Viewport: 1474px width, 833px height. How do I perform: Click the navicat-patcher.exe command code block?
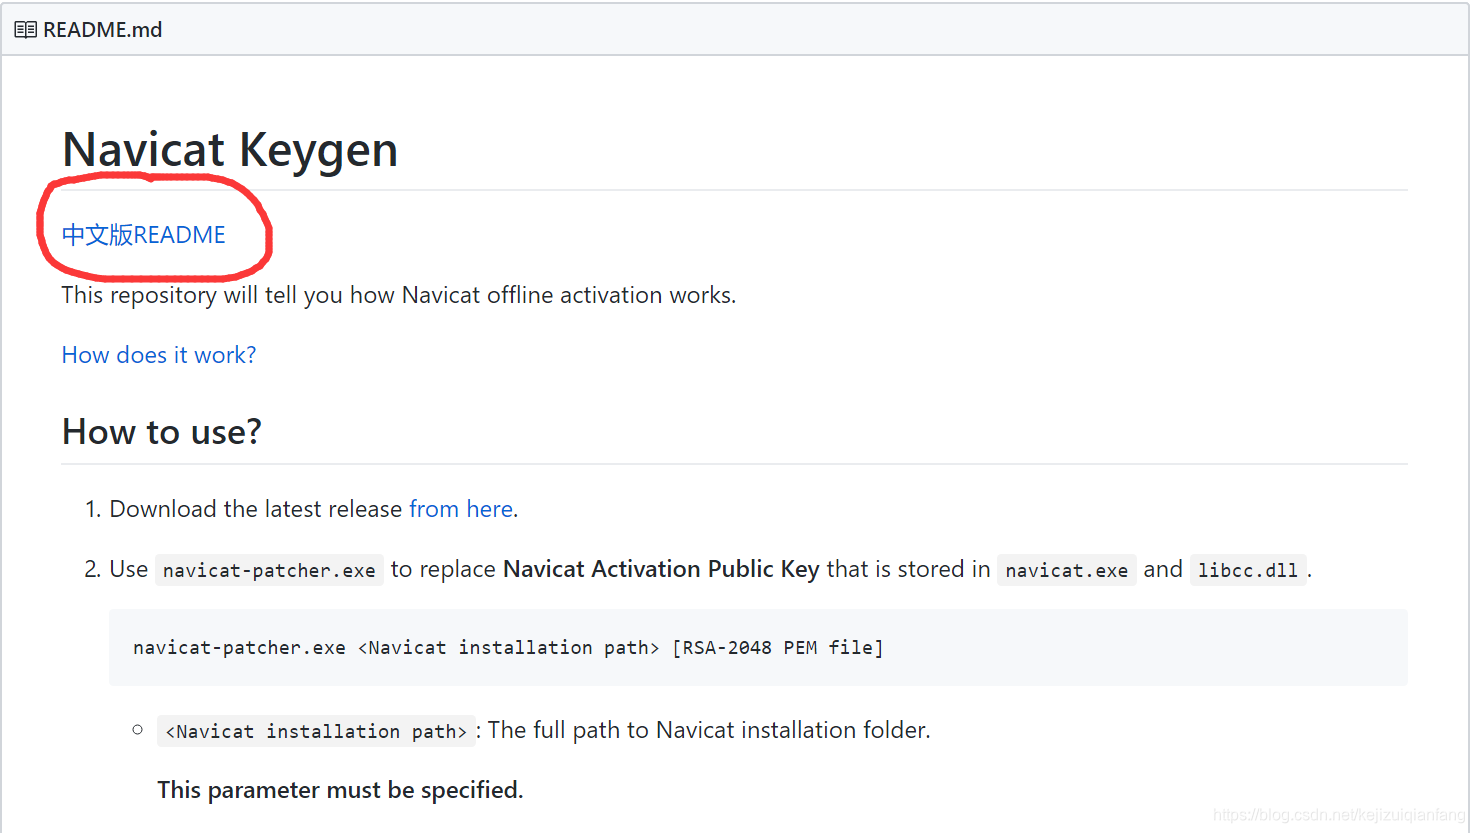758,647
